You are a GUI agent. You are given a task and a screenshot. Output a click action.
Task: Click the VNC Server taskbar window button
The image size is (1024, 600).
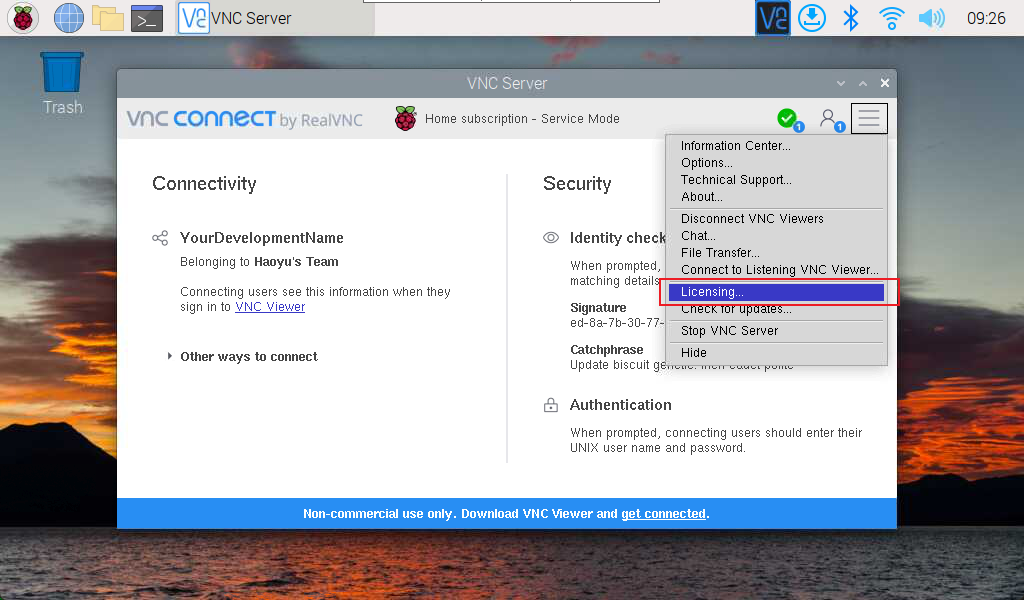(276, 18)
